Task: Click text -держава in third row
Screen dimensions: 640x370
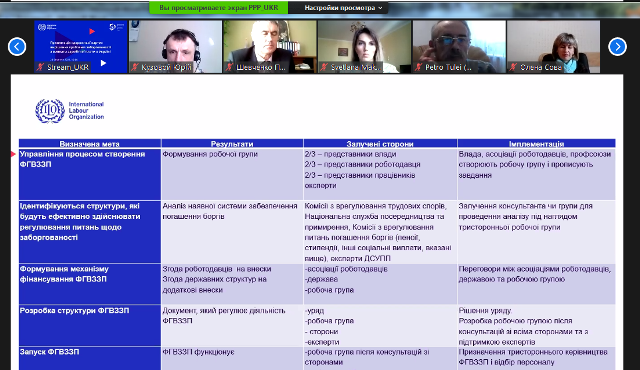Action: 321,279
